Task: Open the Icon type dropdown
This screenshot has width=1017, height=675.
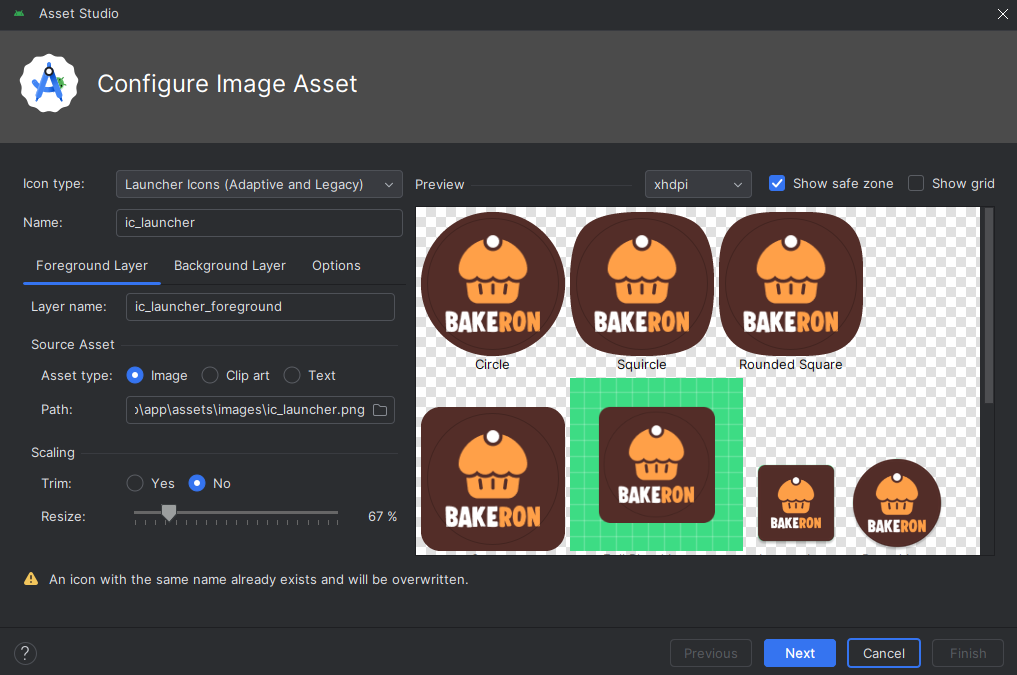Action: [x=259, y=184]
